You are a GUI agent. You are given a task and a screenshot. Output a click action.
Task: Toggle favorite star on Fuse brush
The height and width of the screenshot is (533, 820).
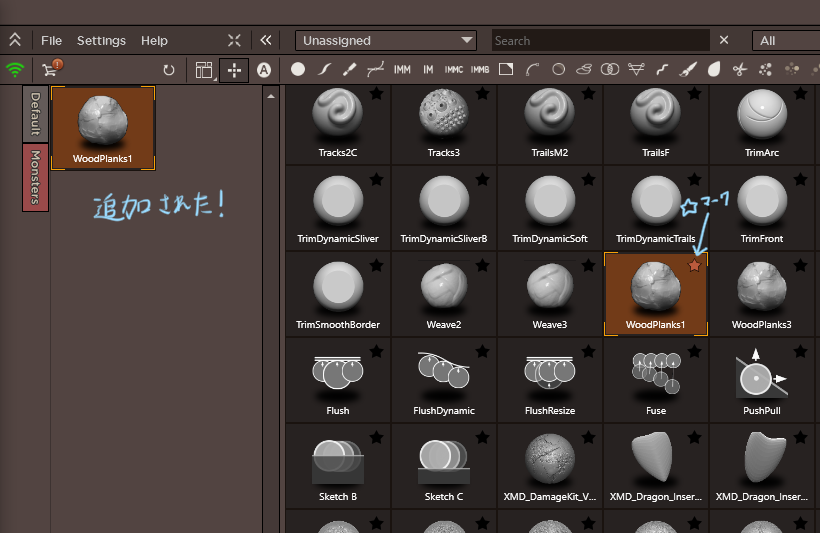694,351
